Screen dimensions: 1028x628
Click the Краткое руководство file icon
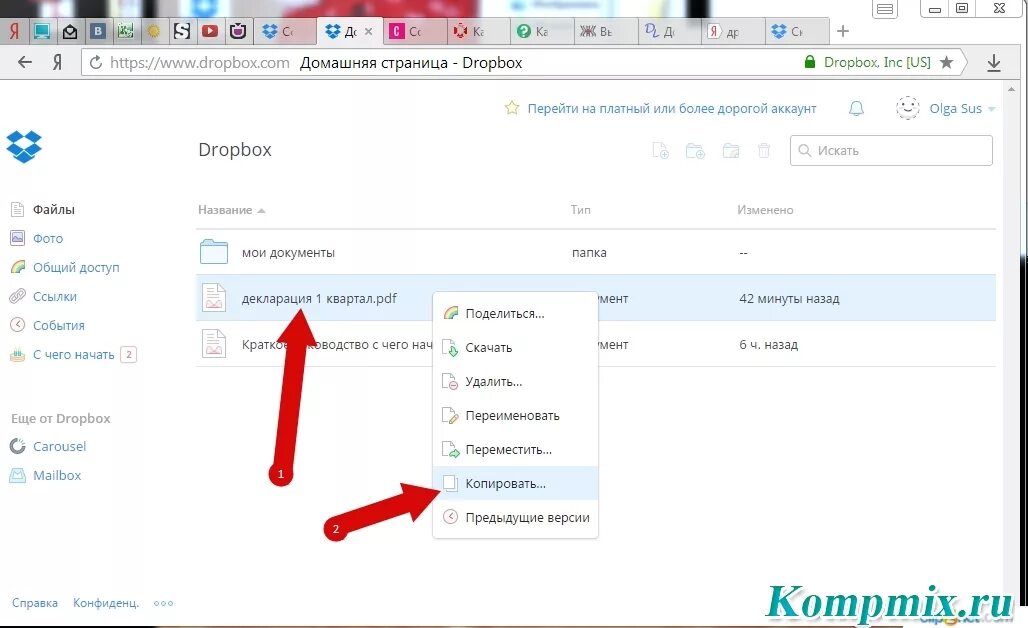click(214, 343)
